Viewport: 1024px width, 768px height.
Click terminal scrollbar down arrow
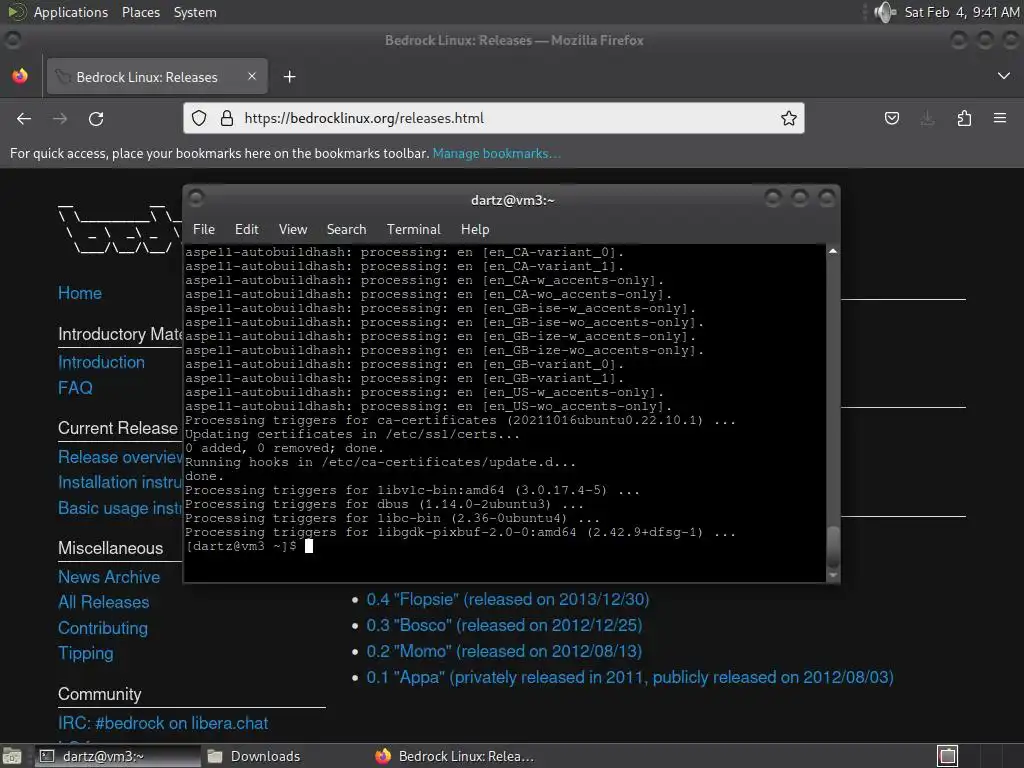click(x=833, y=575)
